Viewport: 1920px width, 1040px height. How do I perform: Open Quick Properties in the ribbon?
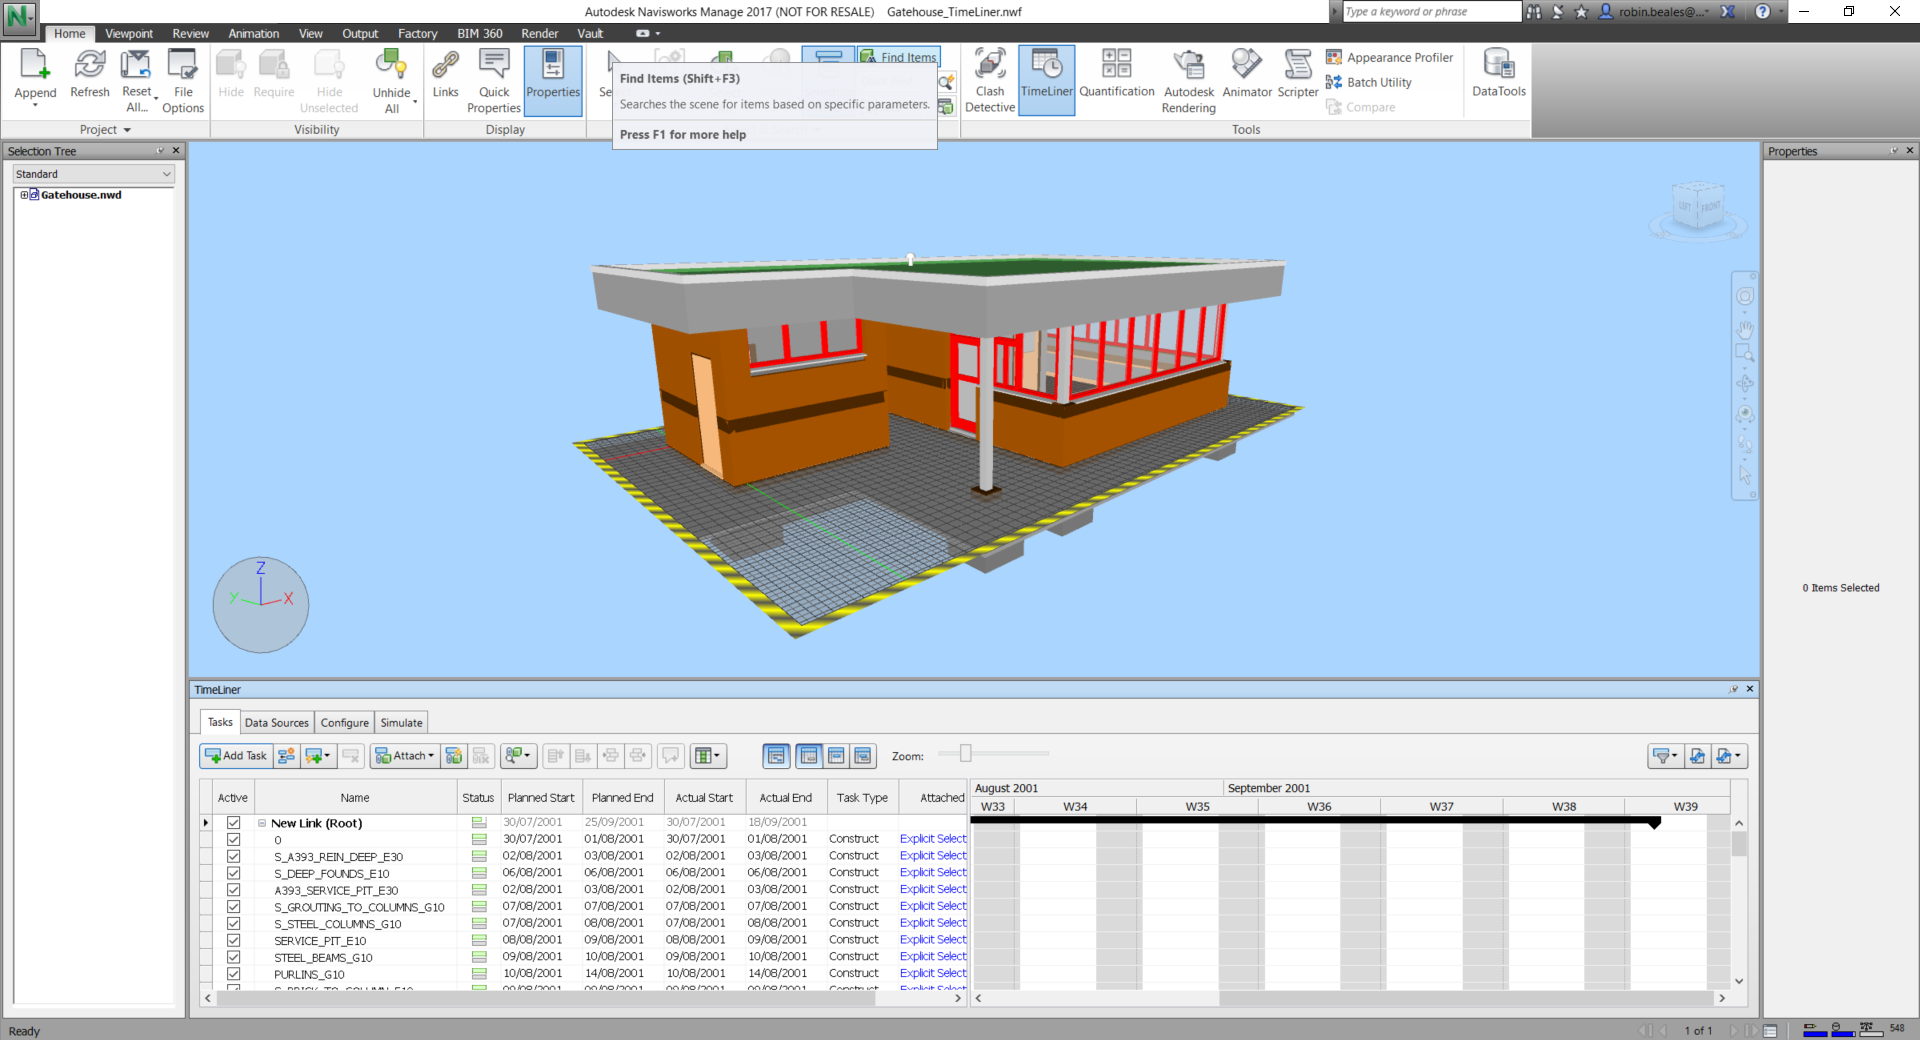coord(494,79)
